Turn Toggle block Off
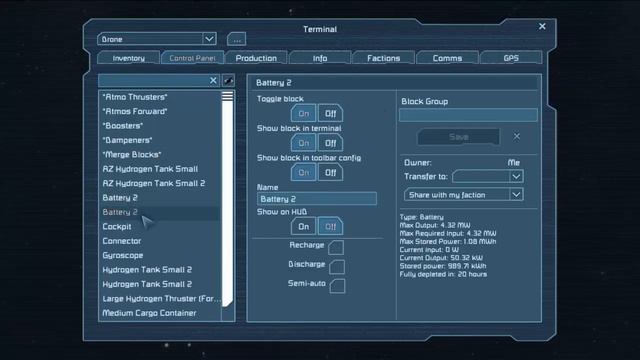Image resolution: width=640 pixels, height=360 pixels. pos(331,113)
